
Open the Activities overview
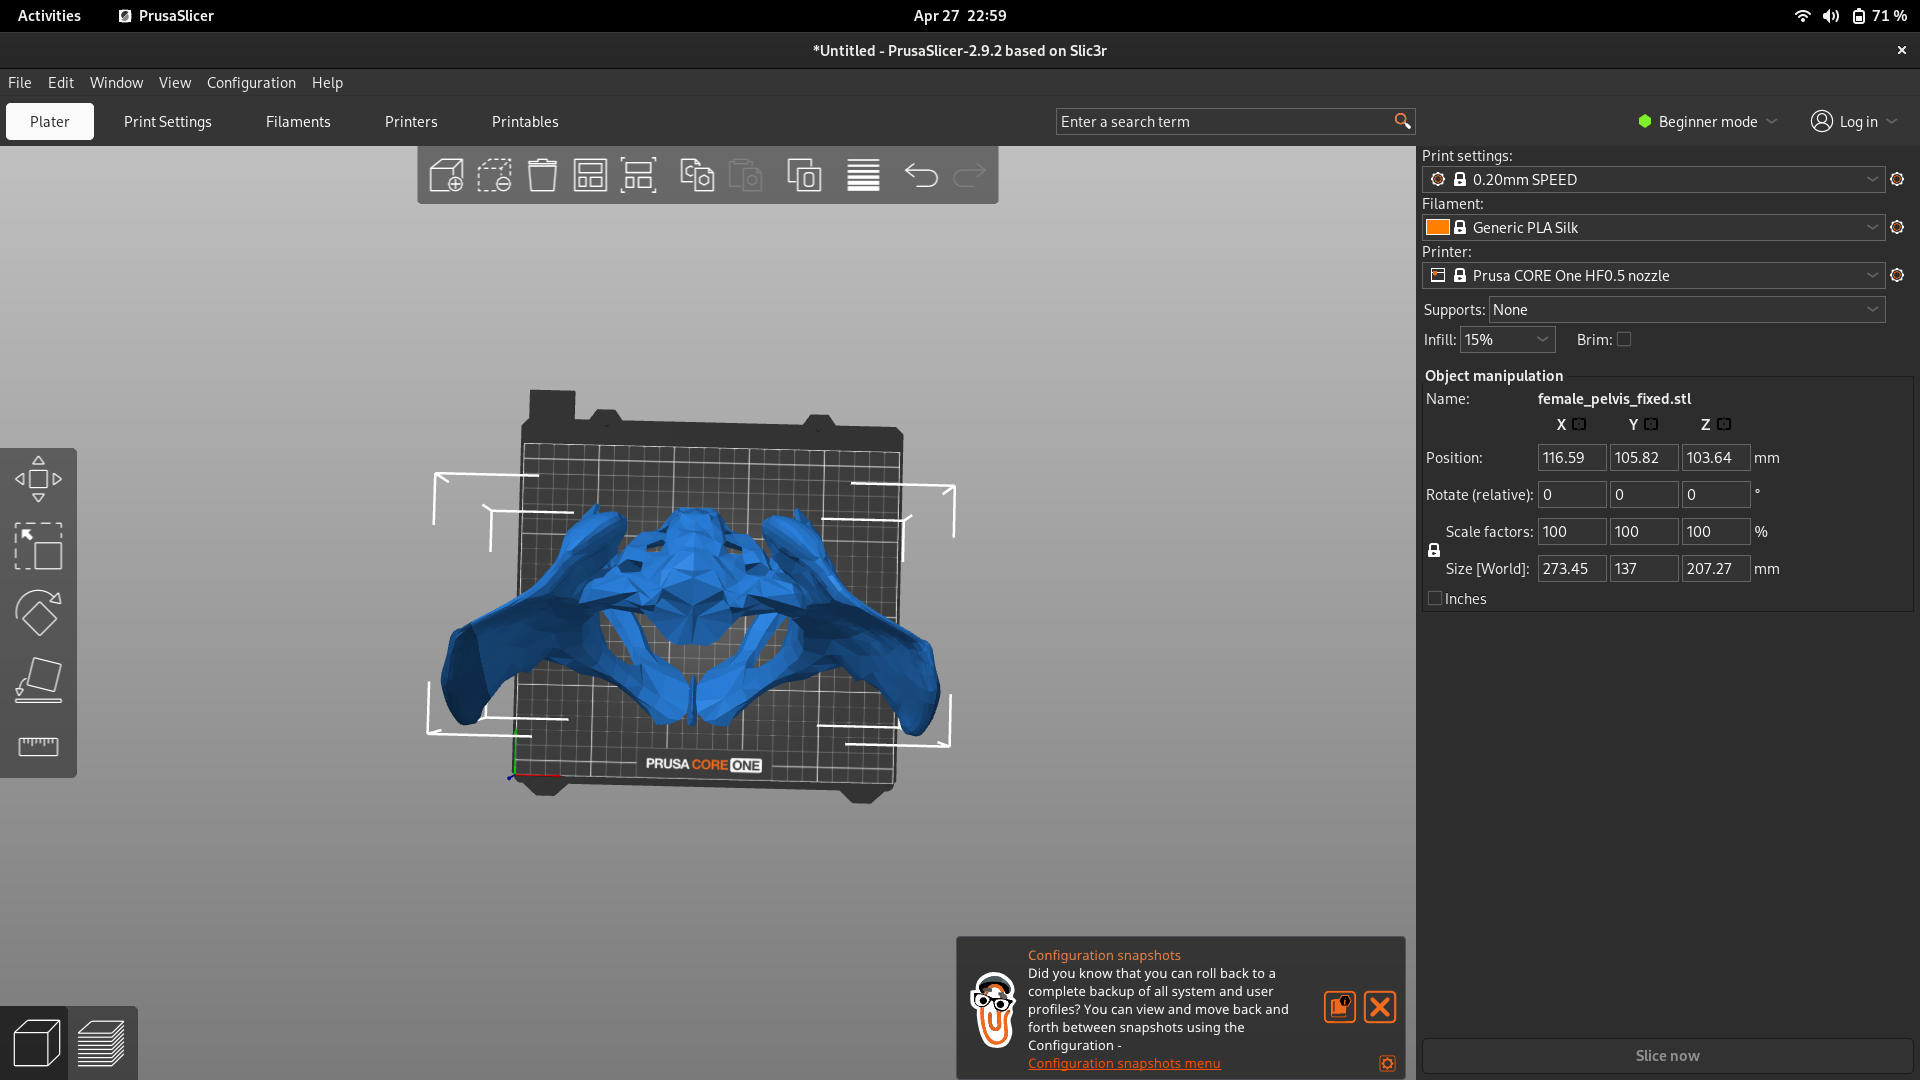click(x=49, y=15)
